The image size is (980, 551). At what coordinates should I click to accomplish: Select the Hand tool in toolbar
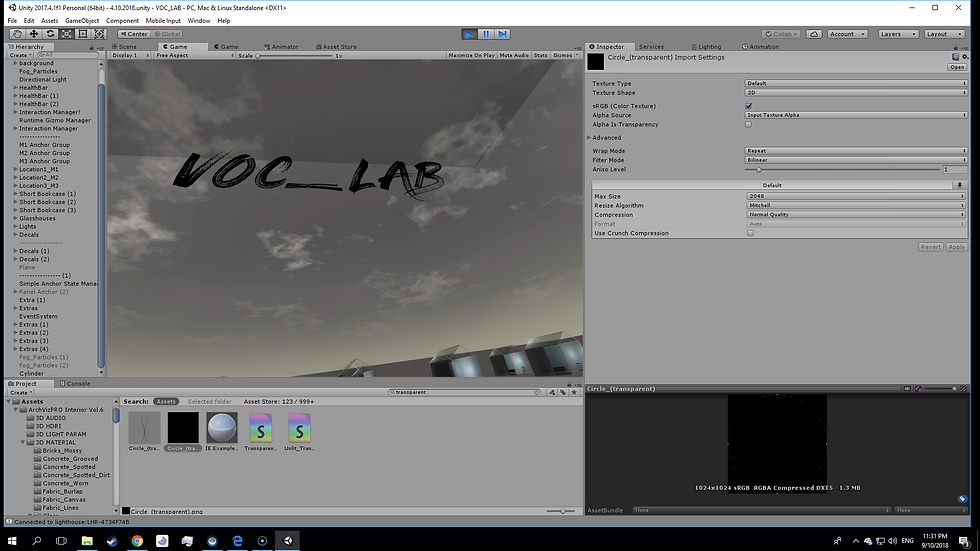point(17,34)
